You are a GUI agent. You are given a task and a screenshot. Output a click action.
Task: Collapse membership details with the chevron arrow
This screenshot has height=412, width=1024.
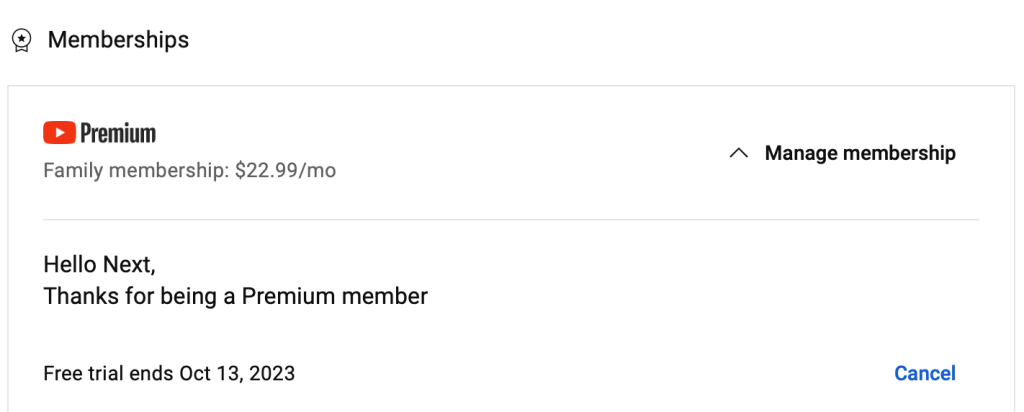click(739, 153)
